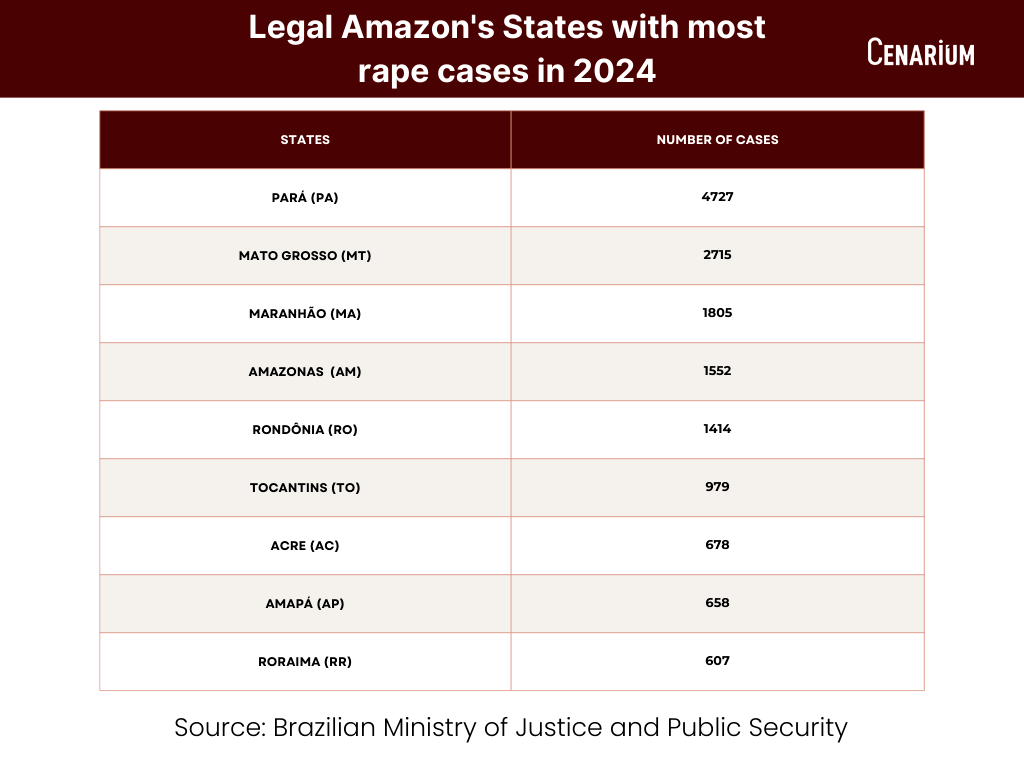Click the 1414 cases value
1024x768 pixels.
[717, 429]
